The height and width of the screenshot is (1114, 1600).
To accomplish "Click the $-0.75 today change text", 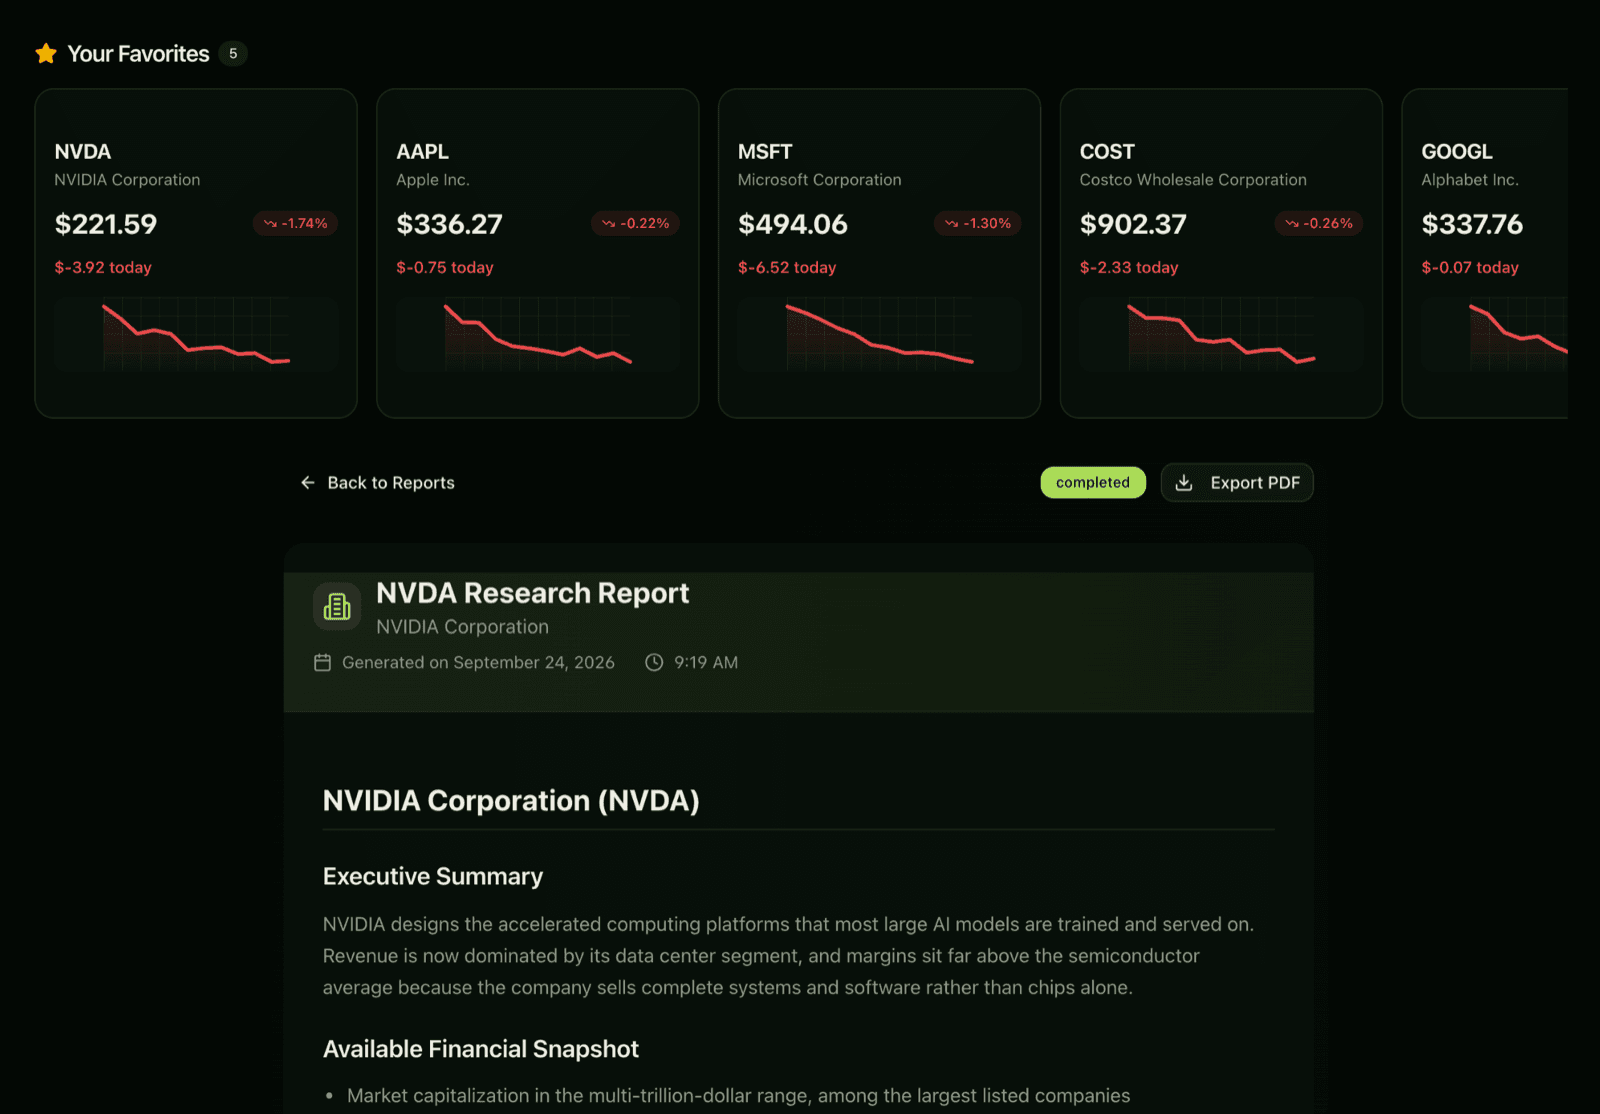I will pyautogui.click(x=445, y=268).
